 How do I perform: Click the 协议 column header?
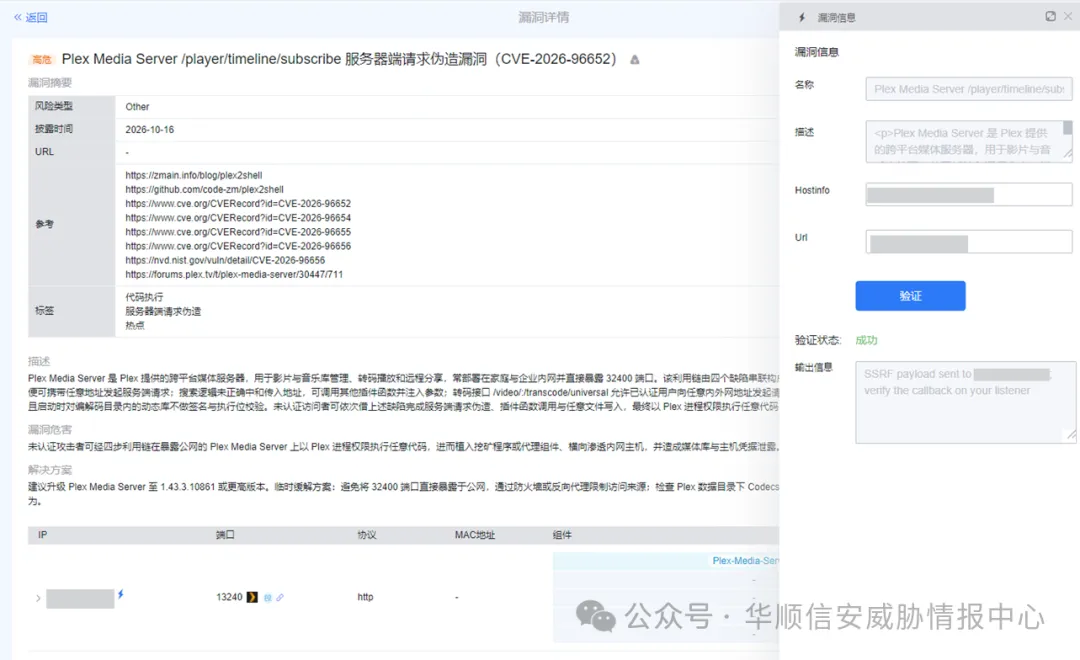click(x=366, y=535)
